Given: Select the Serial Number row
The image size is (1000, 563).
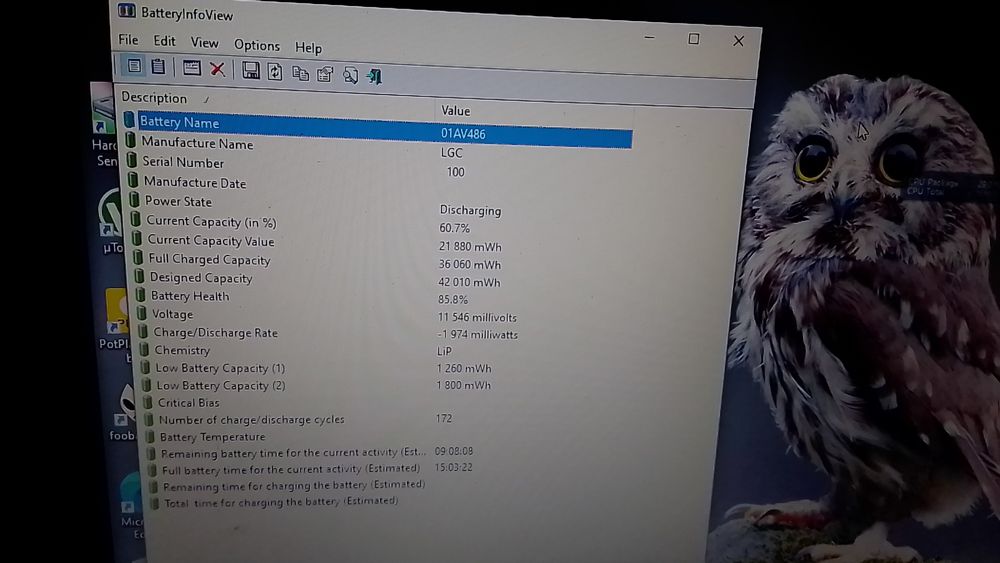Looking at the screenshot, I should 378,167.
